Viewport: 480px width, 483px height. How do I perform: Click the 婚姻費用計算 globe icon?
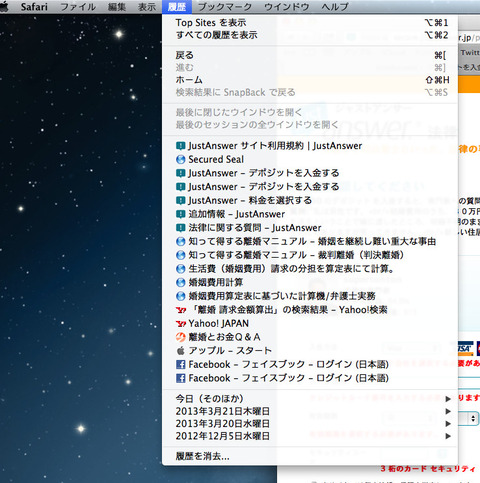coord(180,282)
